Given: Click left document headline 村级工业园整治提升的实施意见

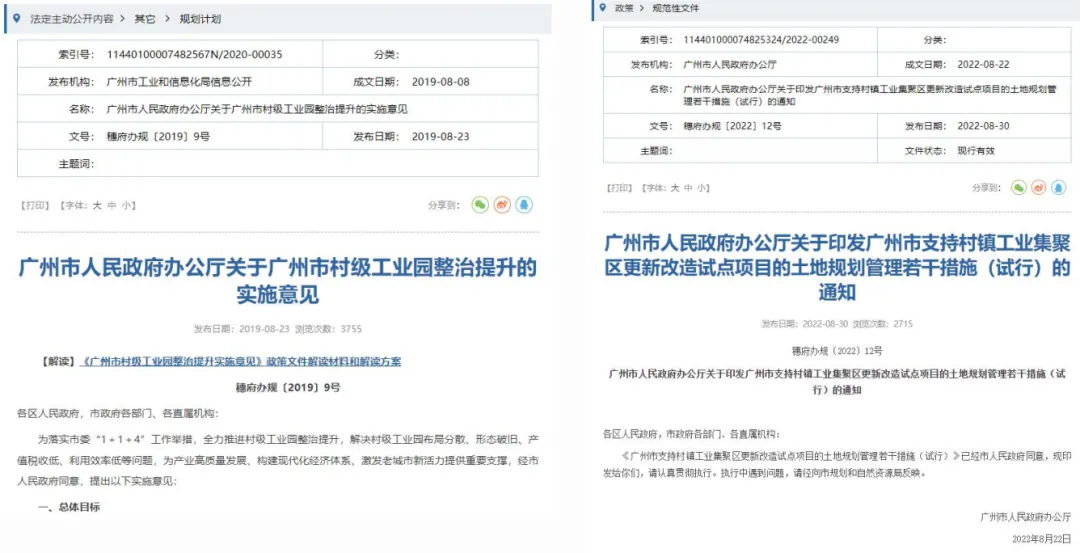Looking at the screenshot, I should [x=277, y=281].
